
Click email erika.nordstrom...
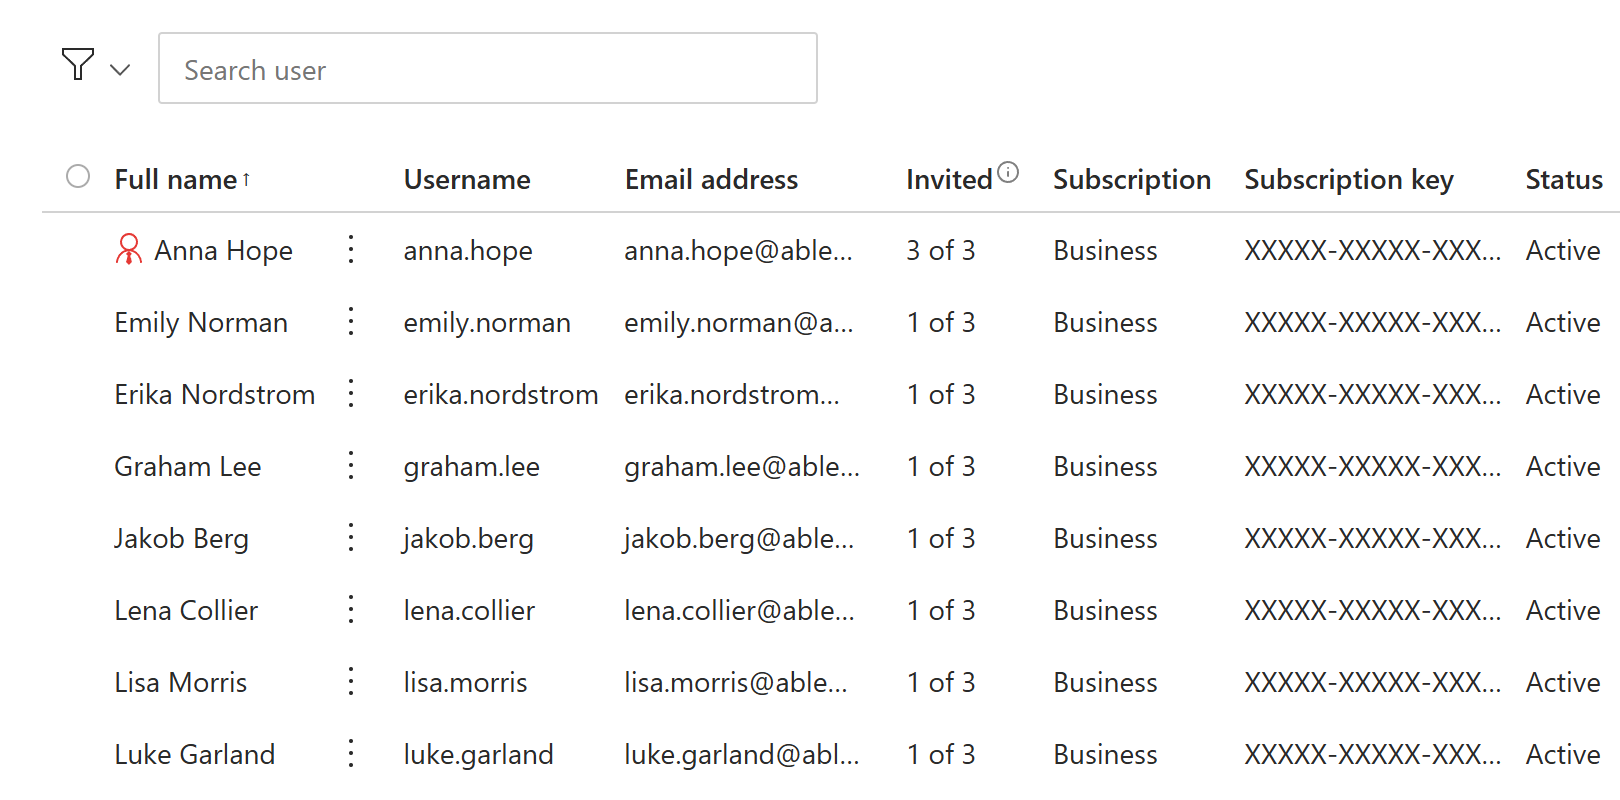732,395
